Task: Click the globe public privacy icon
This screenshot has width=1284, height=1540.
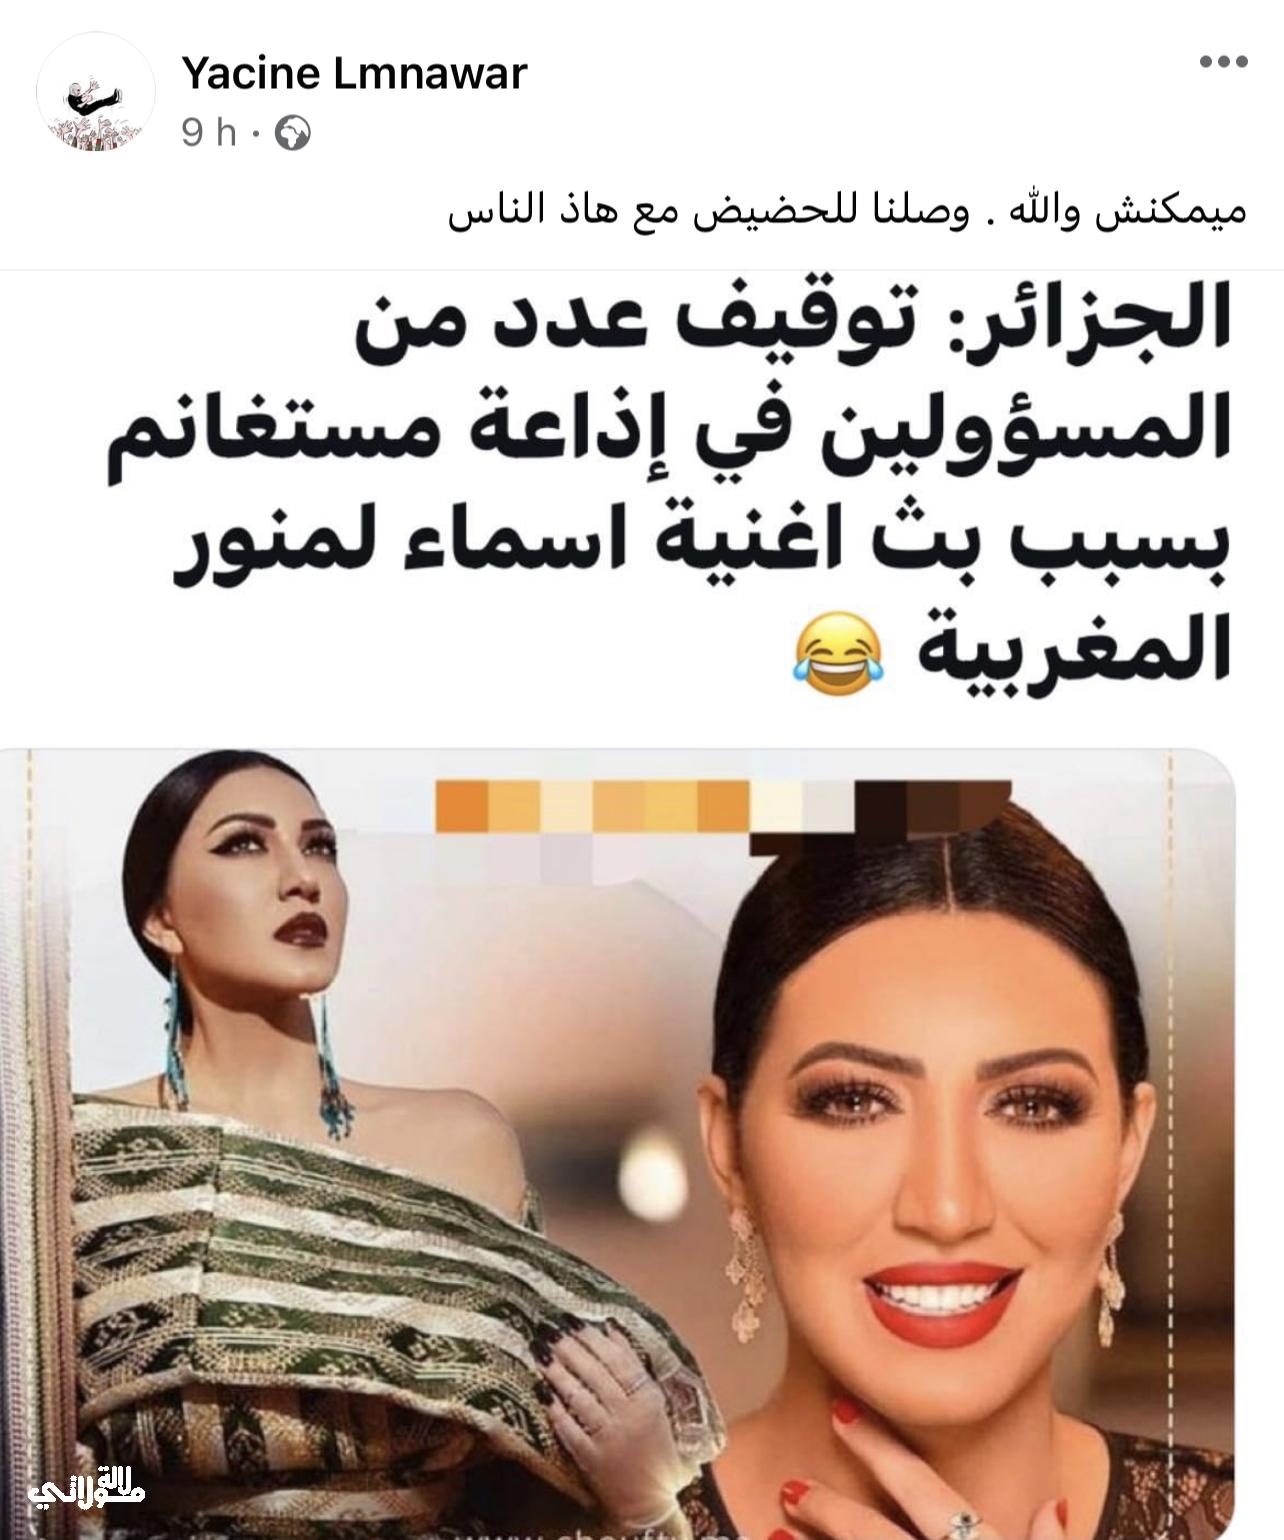Action: click(x=292, y=134)
